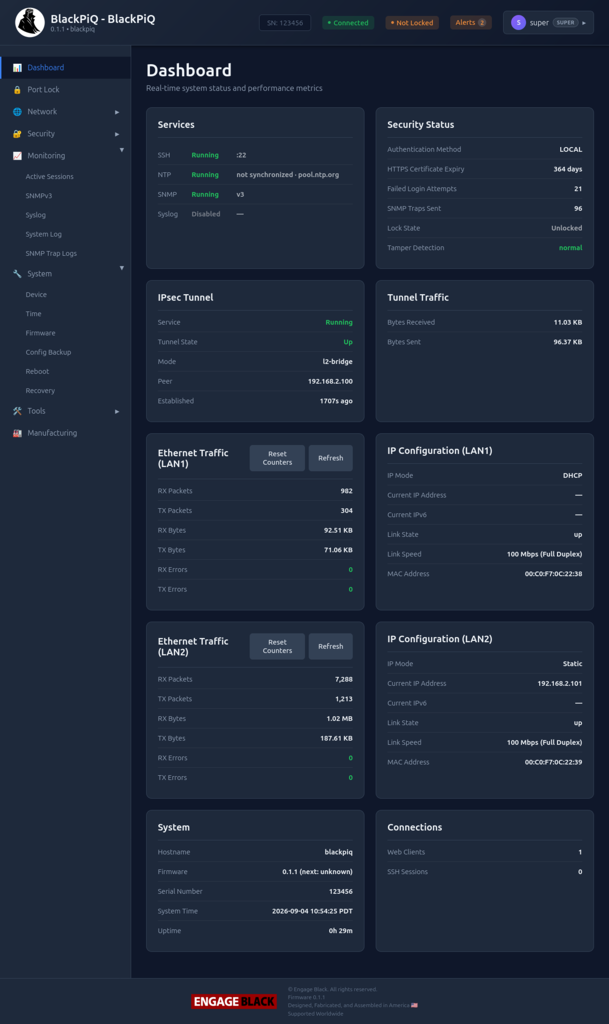The width and height of the screenshot is (609, 1024).
Task: Click the BlackPiQ detective logo
Action: (29, 22)
